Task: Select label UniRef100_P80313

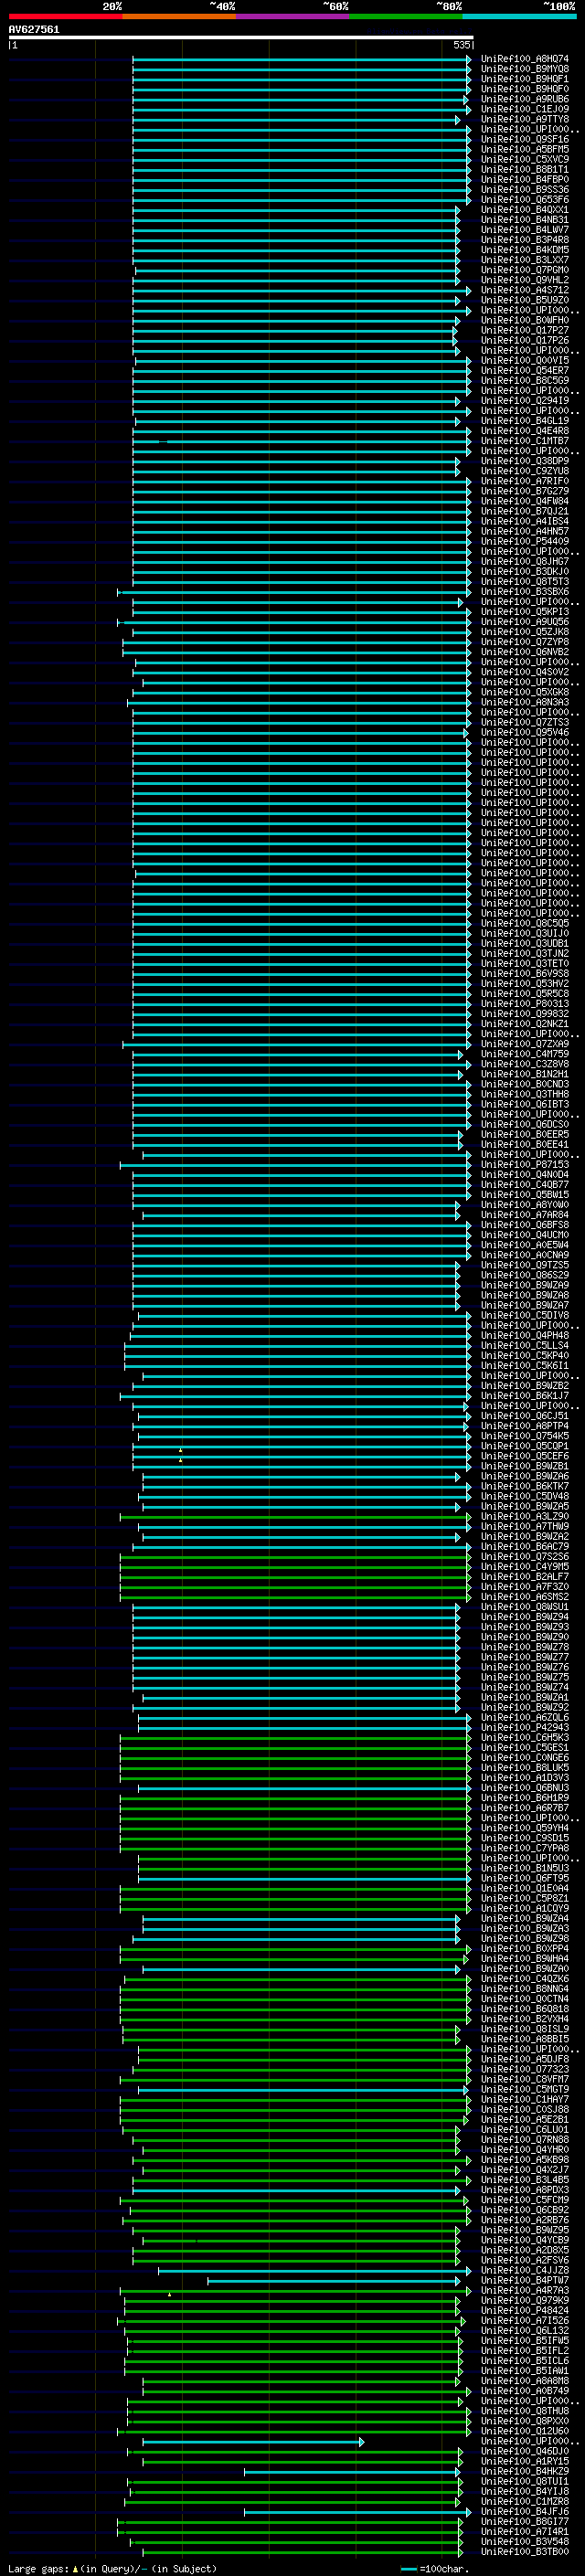Action: [525, 1004]
